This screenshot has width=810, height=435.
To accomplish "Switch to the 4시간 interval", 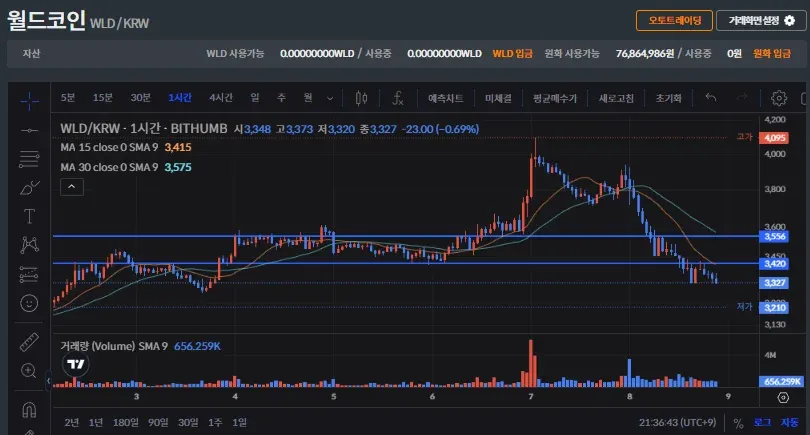I will click(x=221, y=98).
